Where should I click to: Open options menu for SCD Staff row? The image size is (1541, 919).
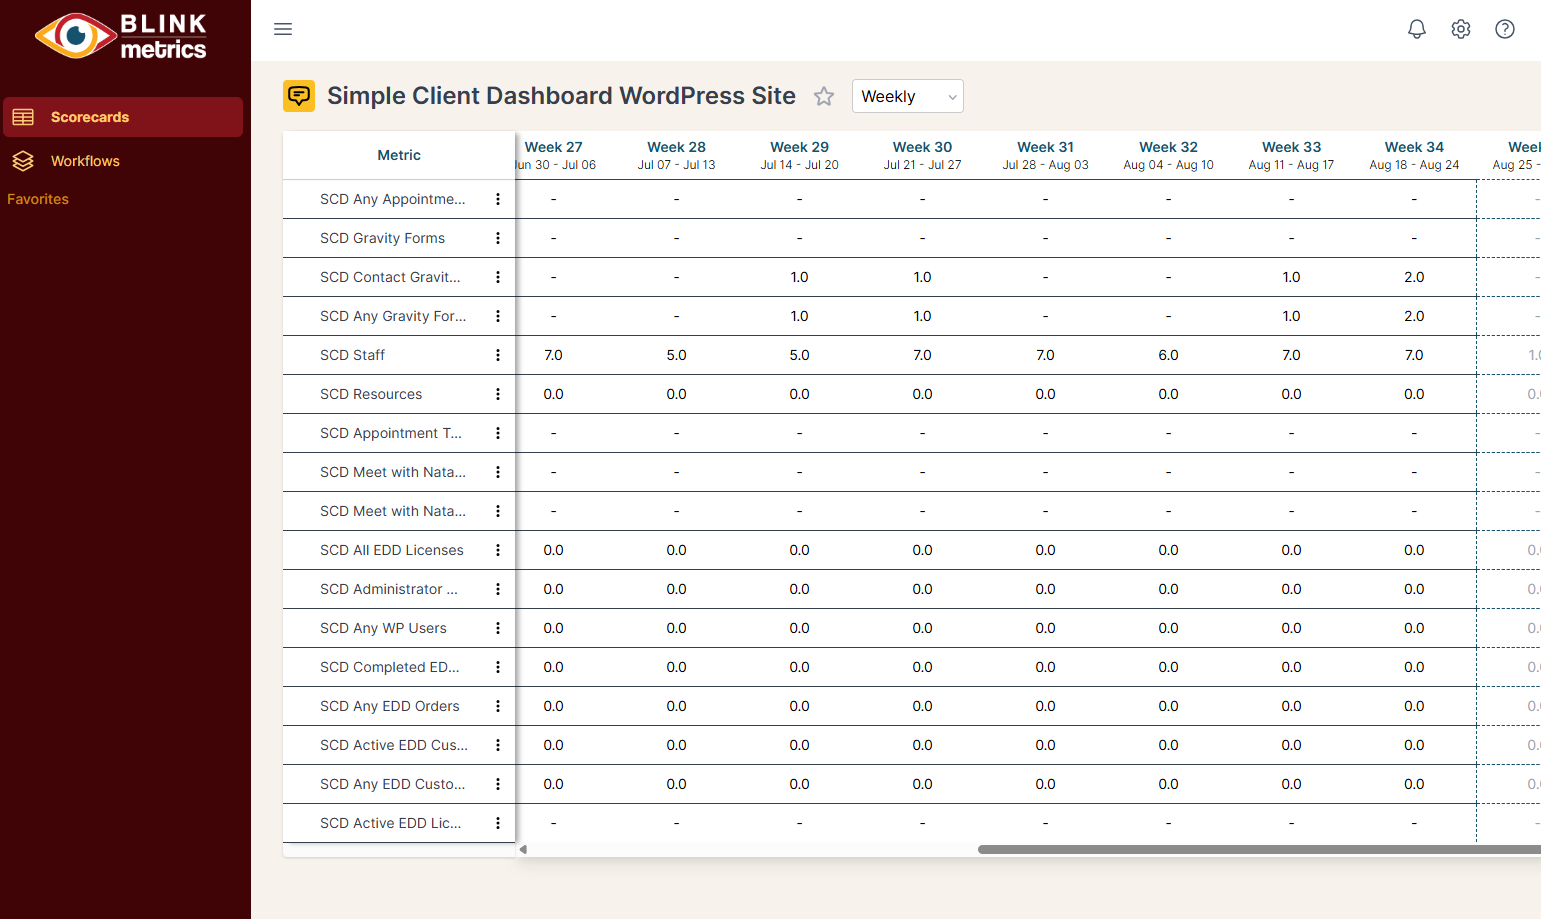click(497, 355)
